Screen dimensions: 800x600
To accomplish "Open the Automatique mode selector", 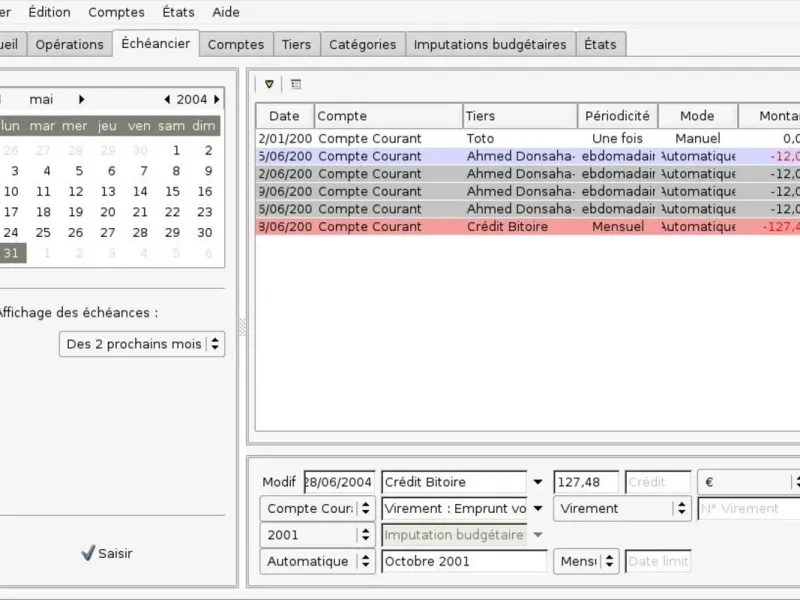I will (x=317, y=561).
